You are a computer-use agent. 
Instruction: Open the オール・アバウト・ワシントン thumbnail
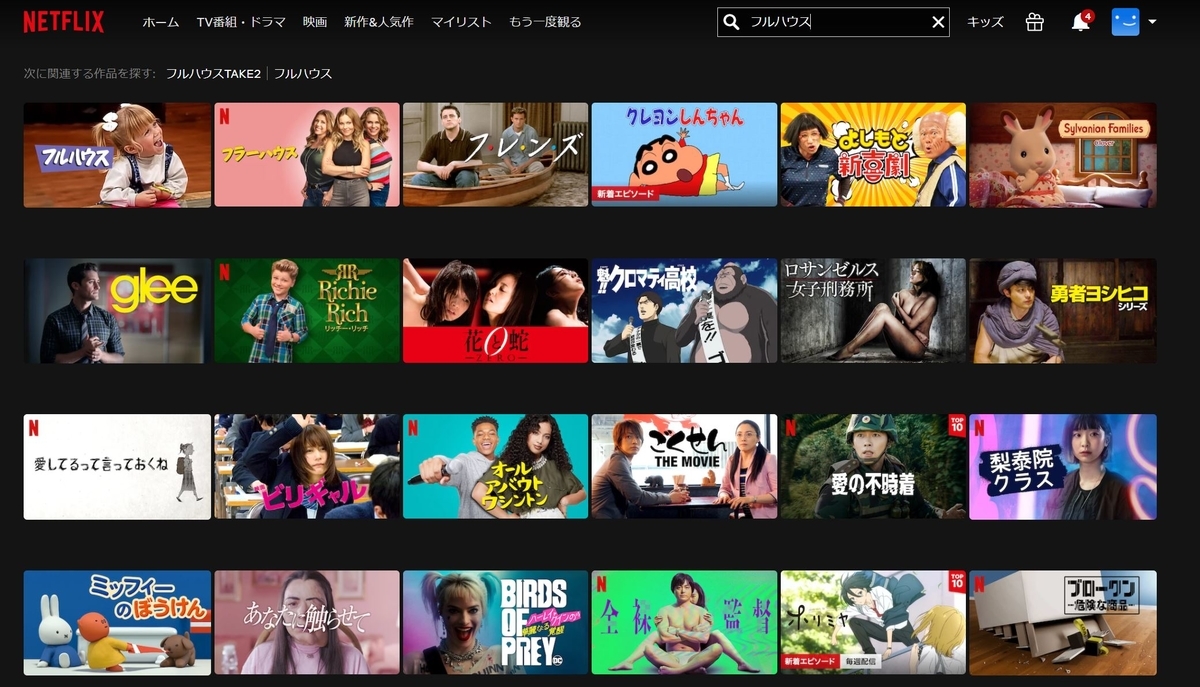495,467
